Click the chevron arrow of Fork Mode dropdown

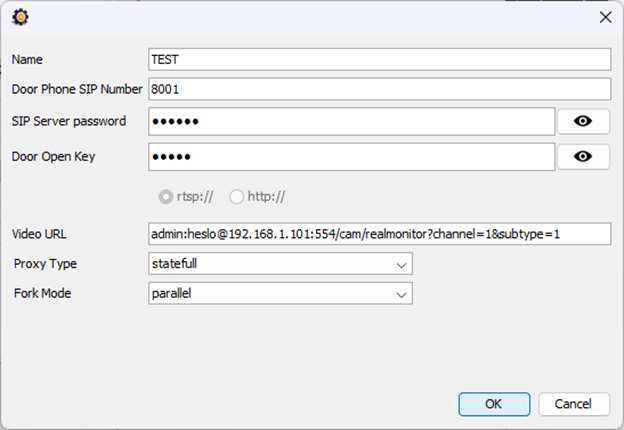click(402, 295)
